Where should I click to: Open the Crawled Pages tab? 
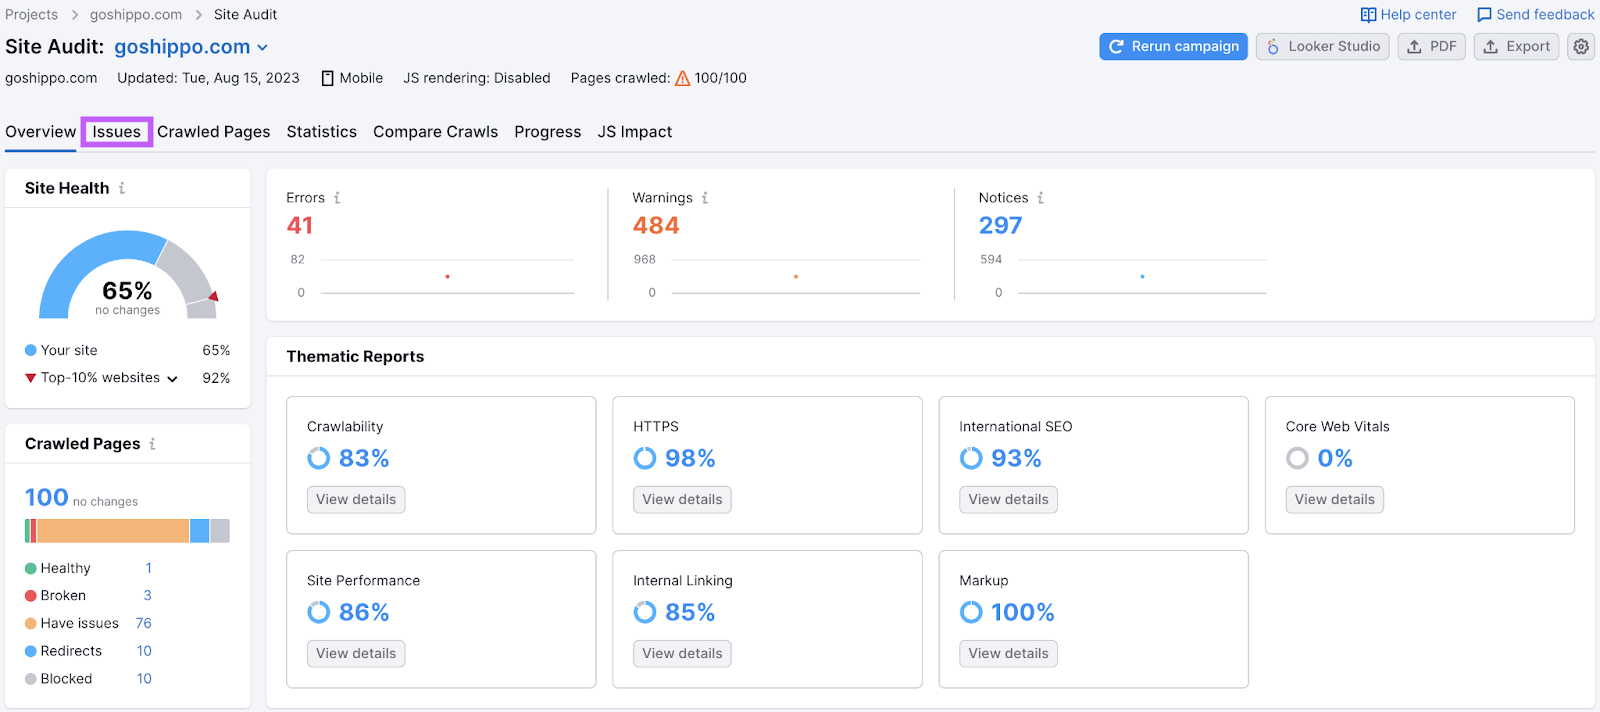213,132
